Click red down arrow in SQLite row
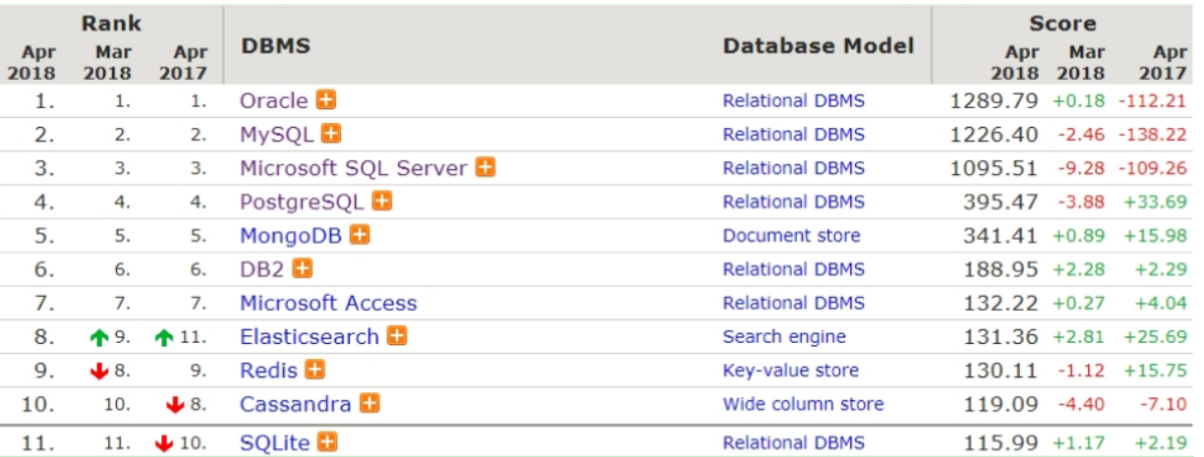Screen dimensions: 1204x457 point(164,443)
